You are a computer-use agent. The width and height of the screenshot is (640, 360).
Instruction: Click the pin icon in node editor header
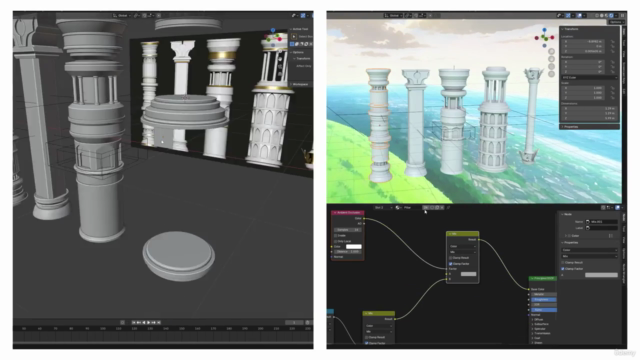coord(449,208)
